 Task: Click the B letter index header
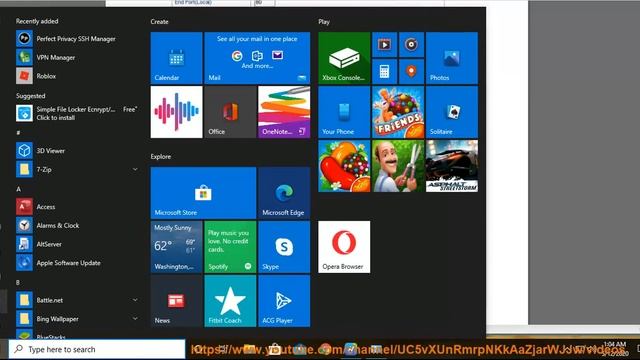[18, 282]
